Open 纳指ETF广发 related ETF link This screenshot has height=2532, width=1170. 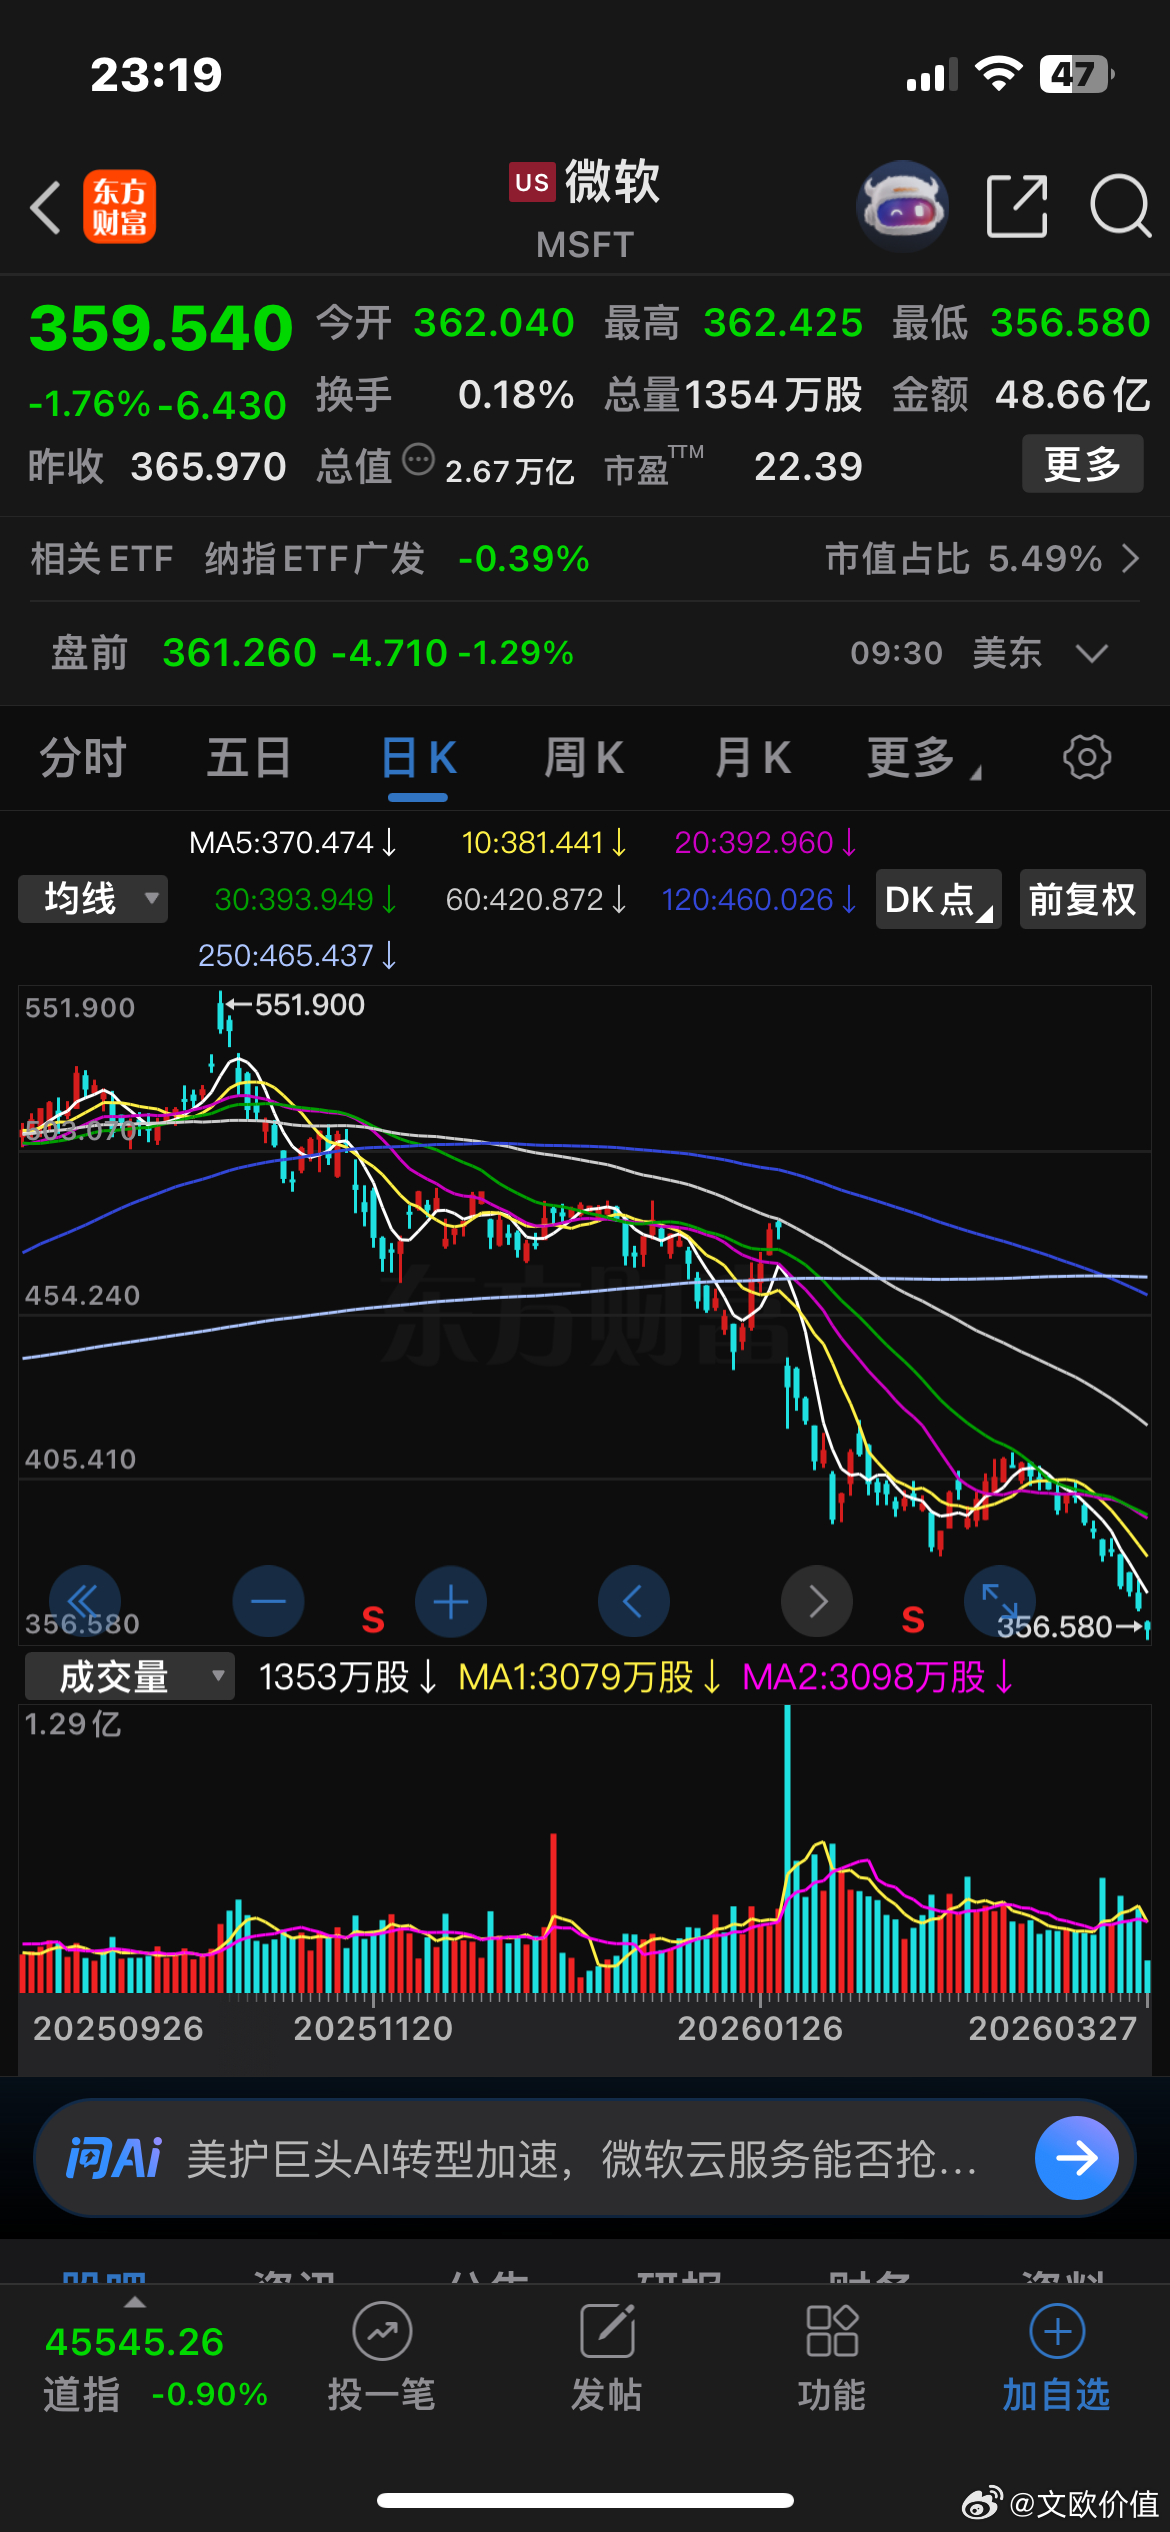(314, 558)
